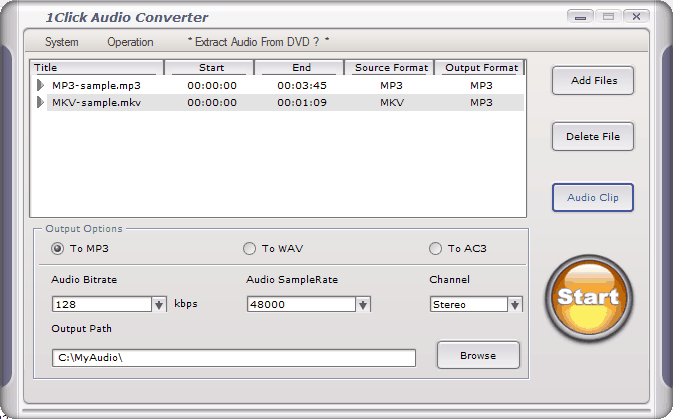Screen dimensions: 673x419
Task: Click the orange Start button
Action: pyautogui.click(x=589, y=298)
